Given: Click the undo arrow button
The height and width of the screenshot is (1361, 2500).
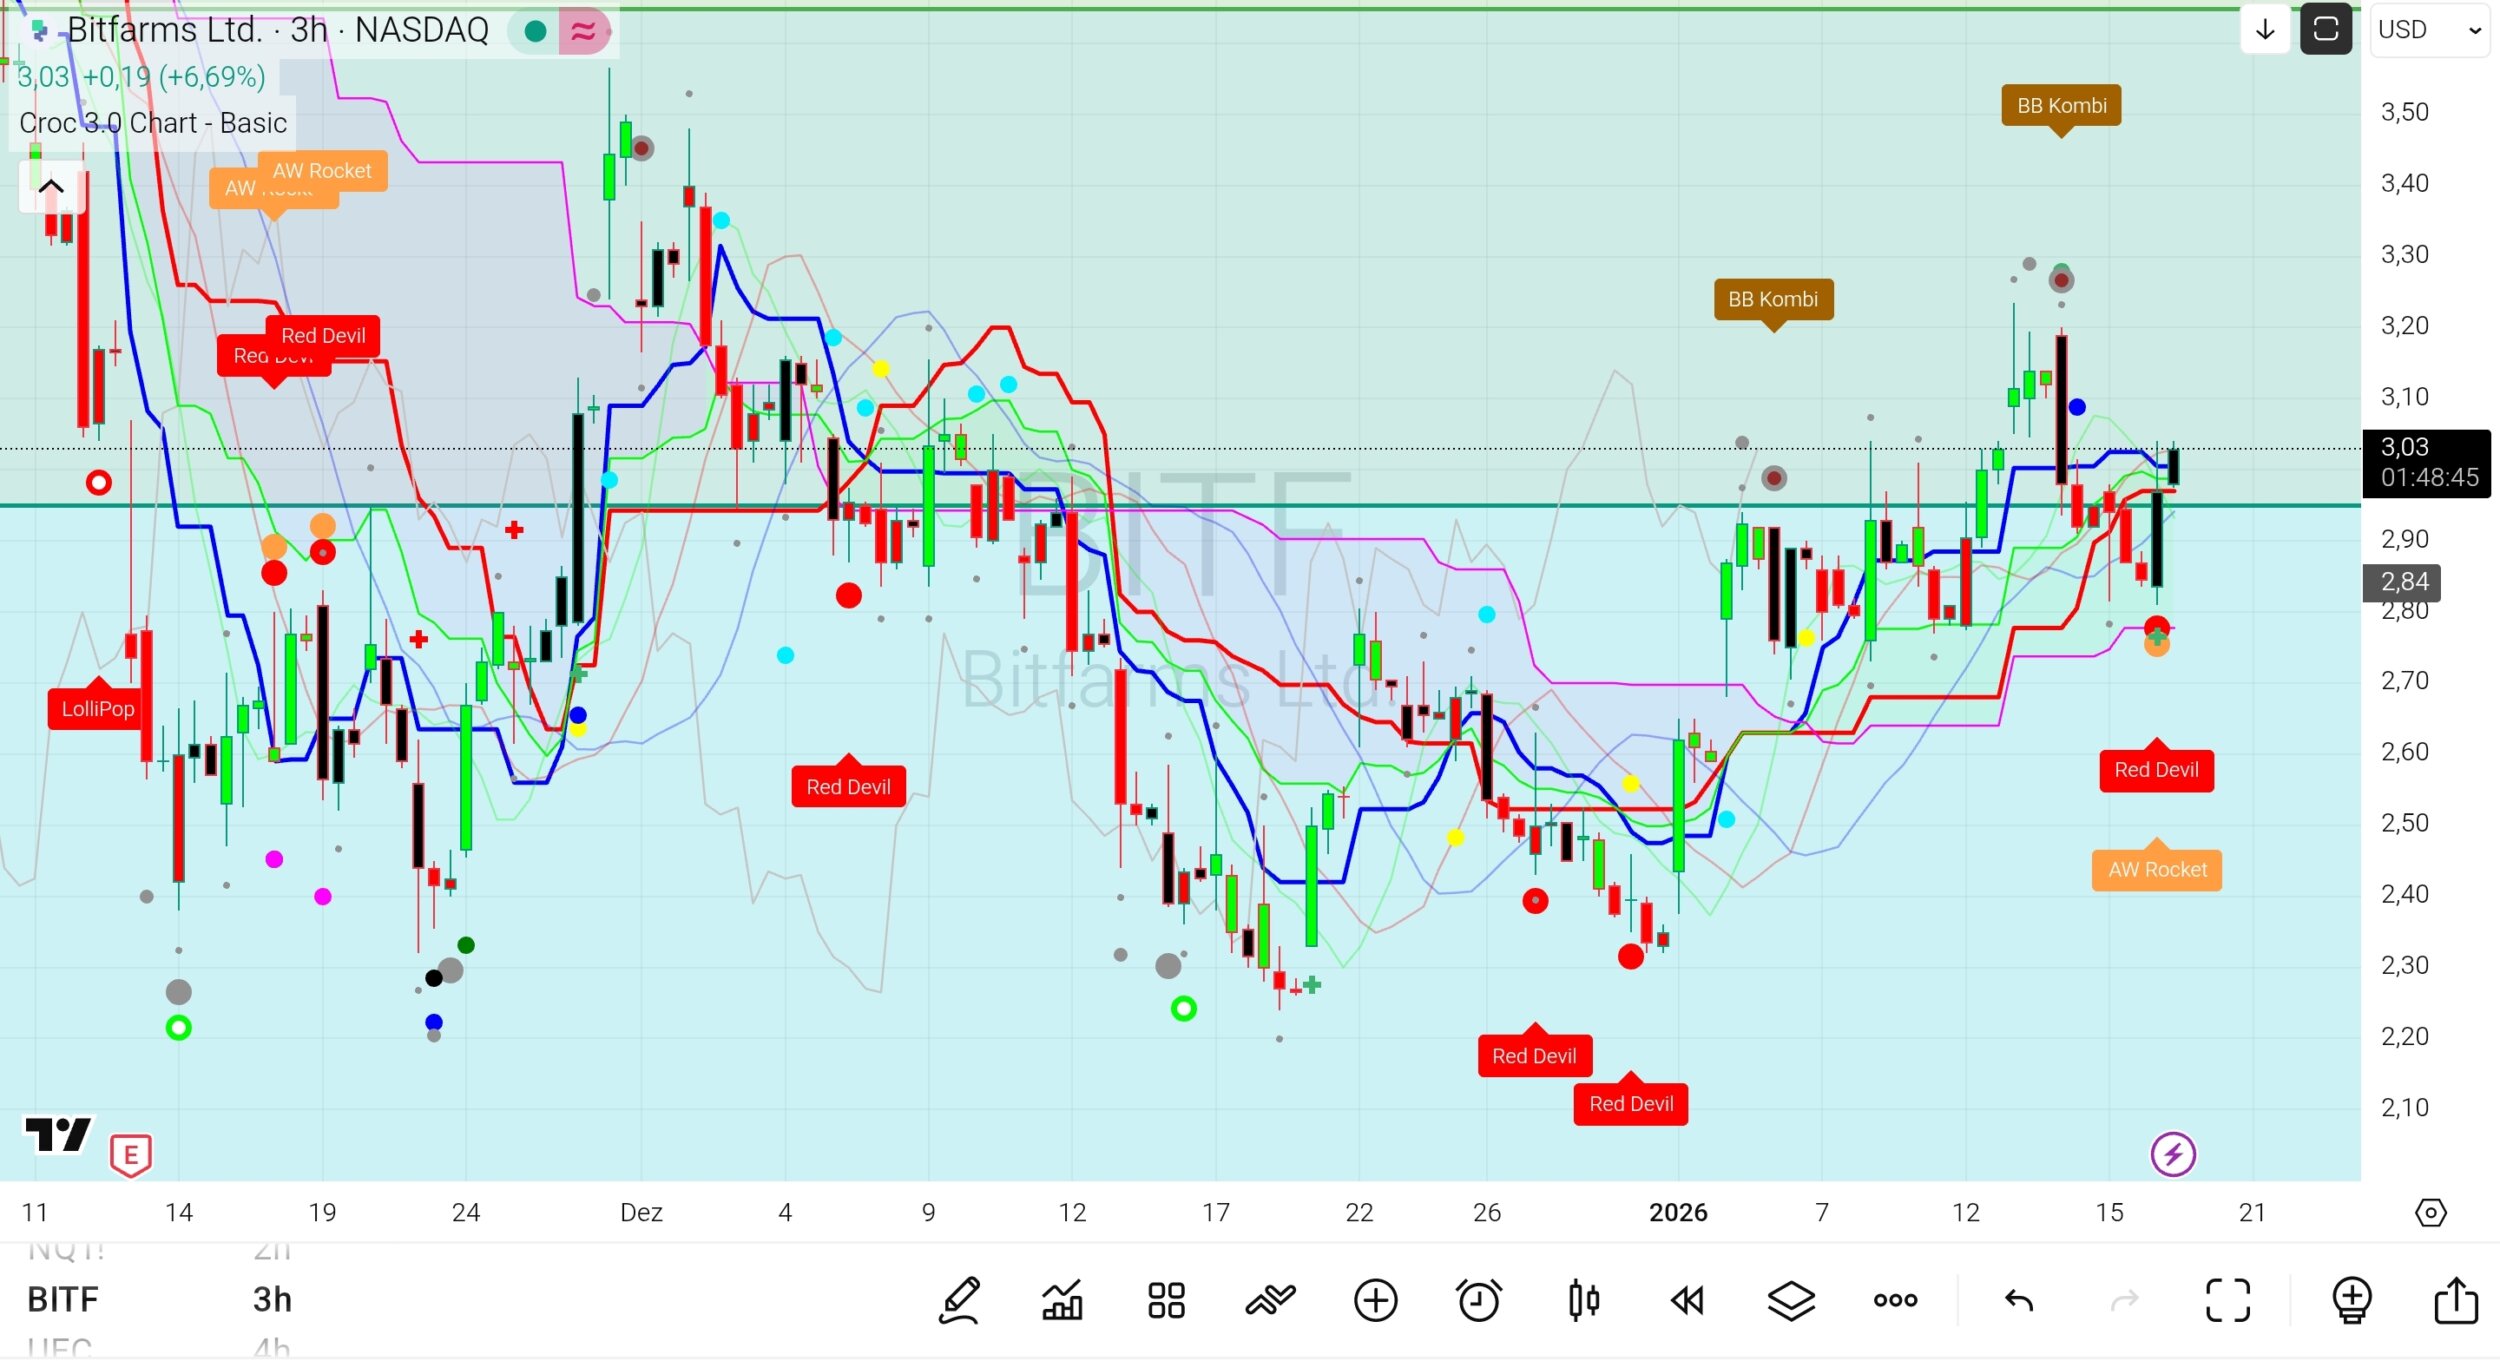Looking at the screenshot, I should pos(2019,1300).
